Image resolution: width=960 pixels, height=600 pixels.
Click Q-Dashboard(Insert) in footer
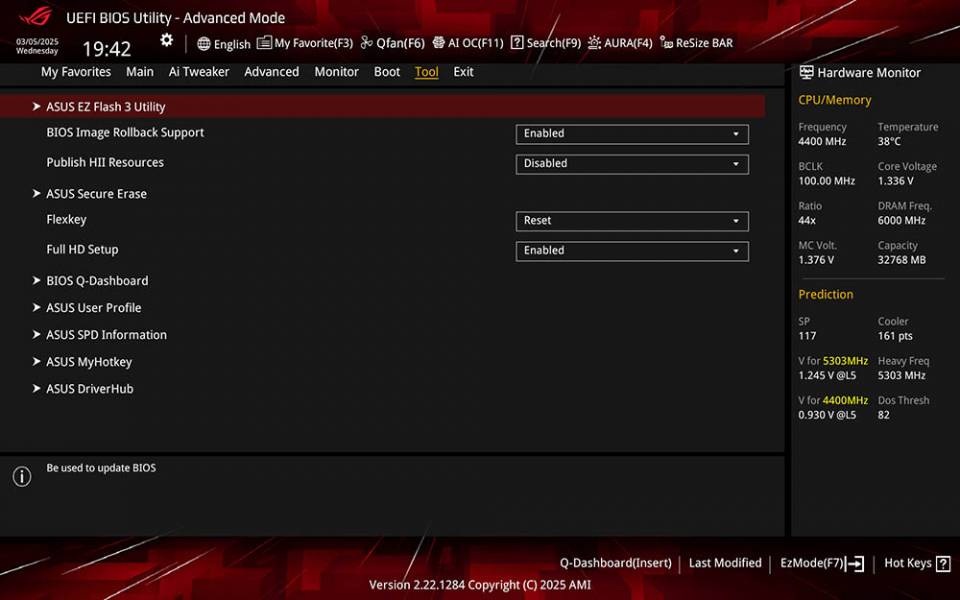coord(615,563)
